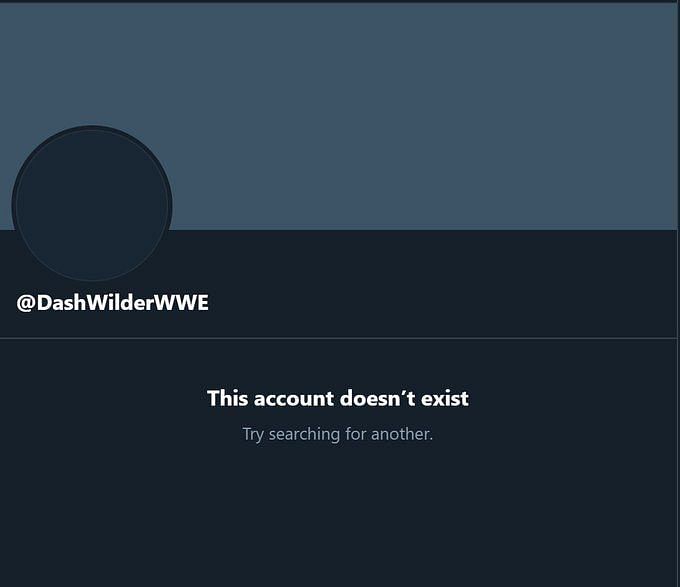This screenshot has height=587, width=680.
Task: Click the word "Try" in the subtitle
Action: tap(253, 434)
